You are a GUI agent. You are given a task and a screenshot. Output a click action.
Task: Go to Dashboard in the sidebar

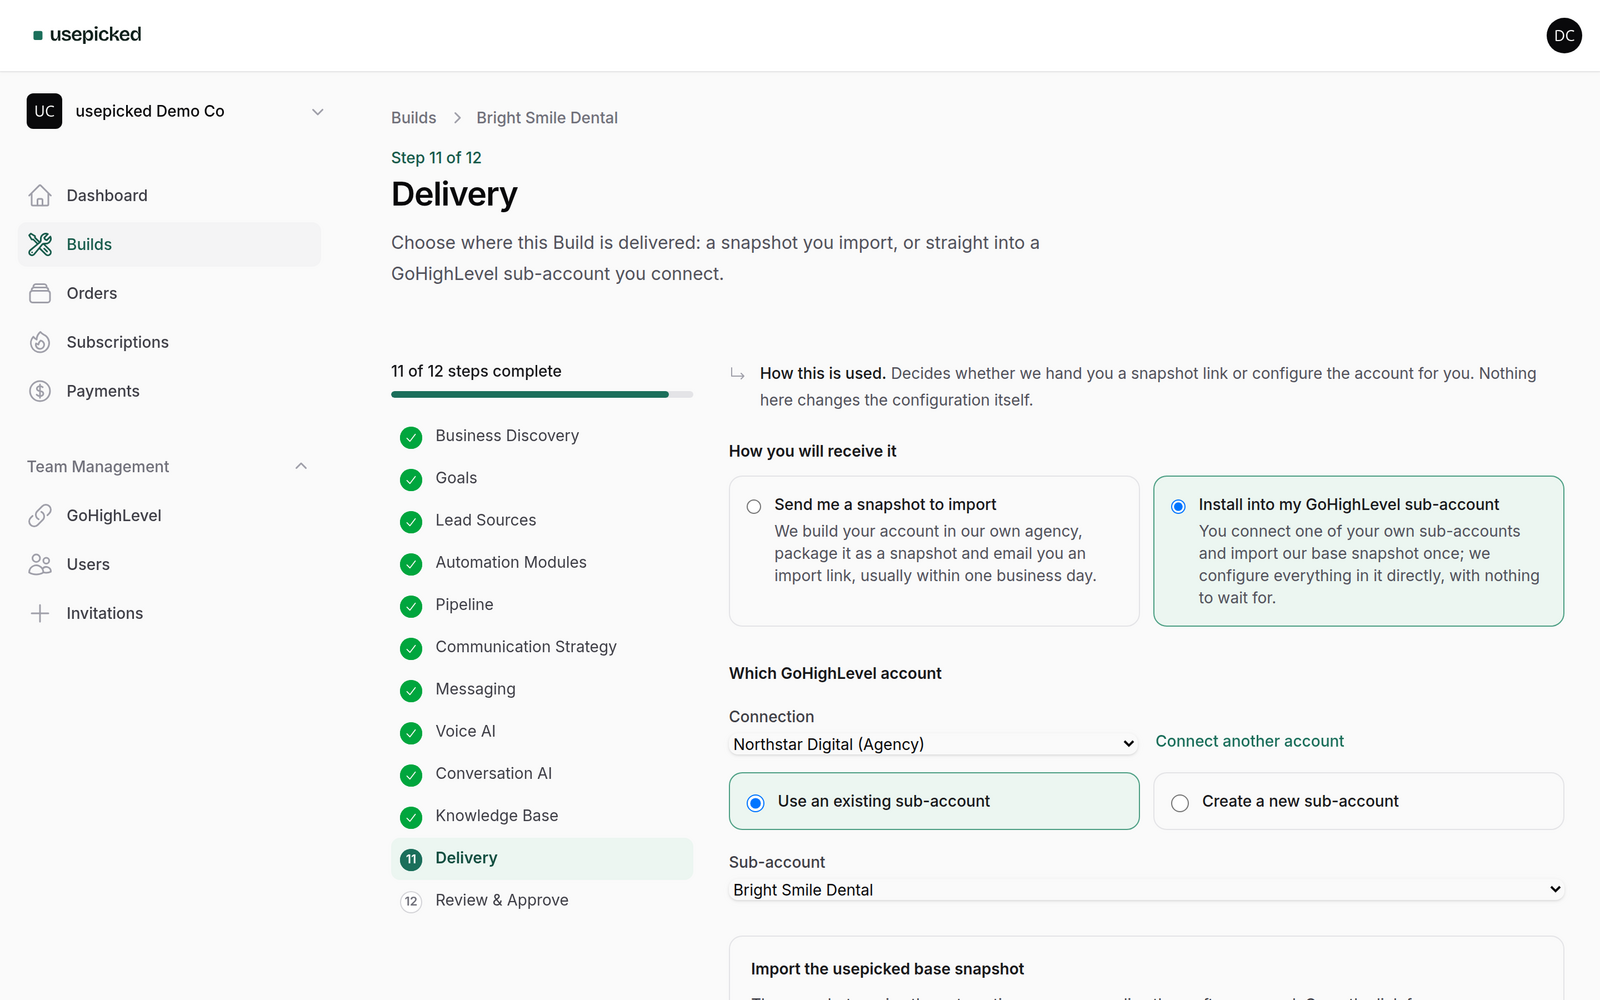[x=169, y=195]
